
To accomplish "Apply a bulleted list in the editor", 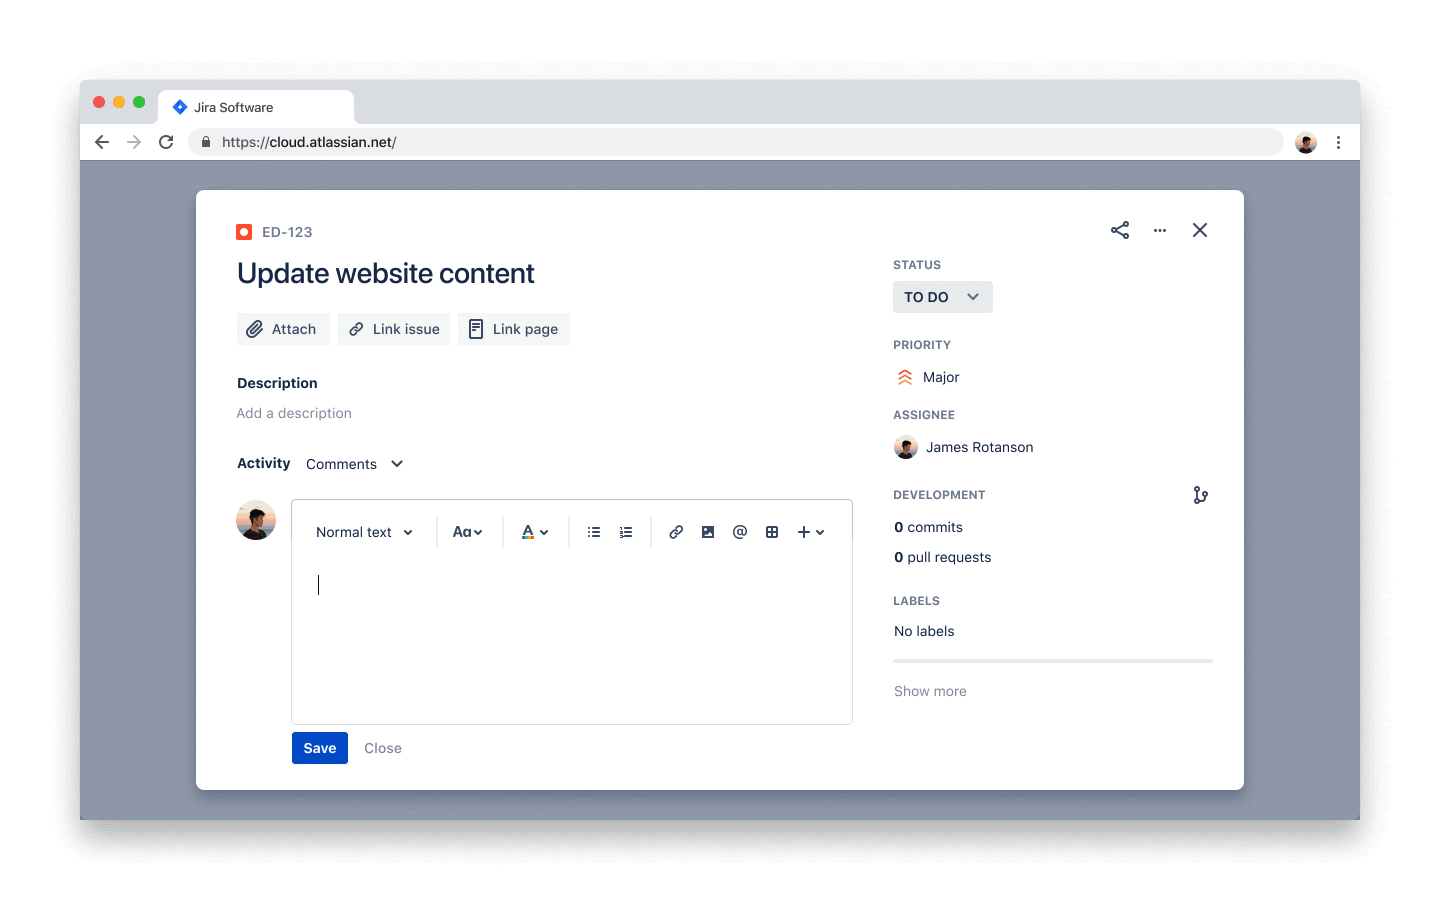I will tap(594, 531).
